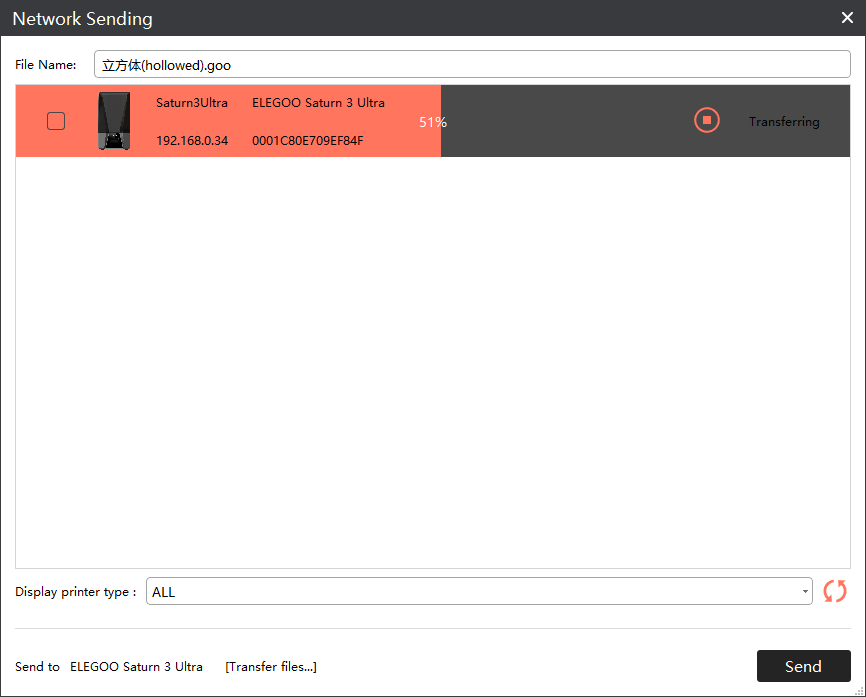Click the 51% transfer progress bar
Viewport: 866px width, 697px height.
(432, 122)
